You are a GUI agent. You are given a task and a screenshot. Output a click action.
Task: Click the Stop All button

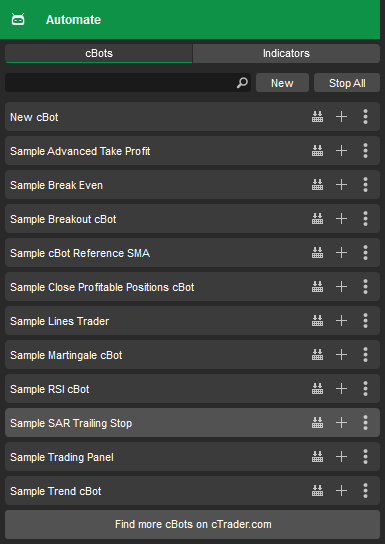(347, 83)
